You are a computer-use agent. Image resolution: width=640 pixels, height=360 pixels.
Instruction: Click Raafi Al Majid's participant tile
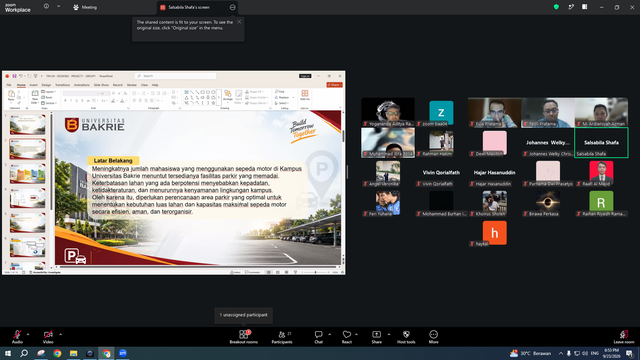[601, 172]
